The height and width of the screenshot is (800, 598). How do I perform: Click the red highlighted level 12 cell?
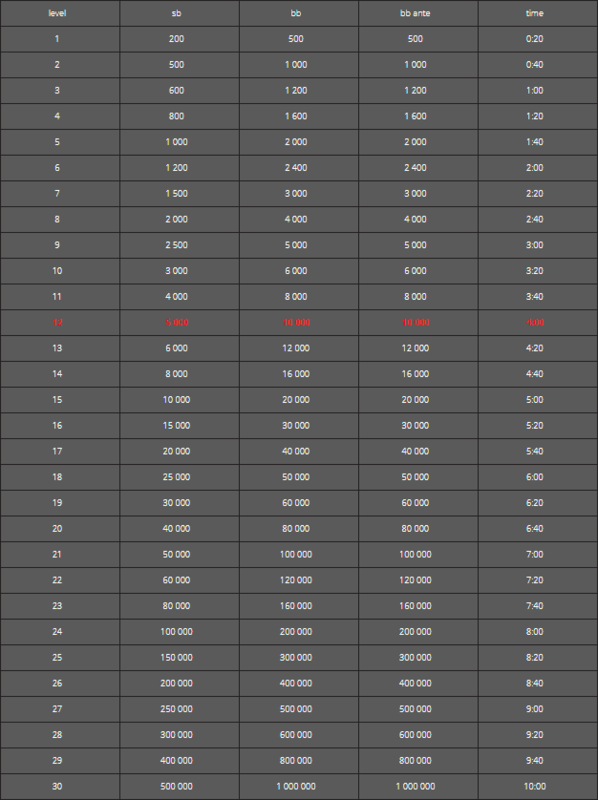57,322
